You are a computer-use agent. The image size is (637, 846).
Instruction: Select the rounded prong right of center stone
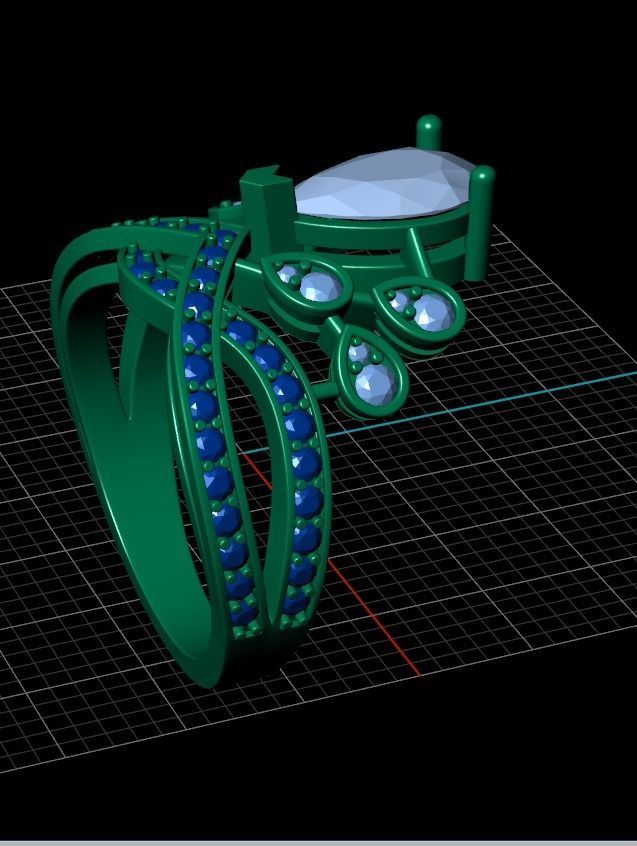click(481, 221)
